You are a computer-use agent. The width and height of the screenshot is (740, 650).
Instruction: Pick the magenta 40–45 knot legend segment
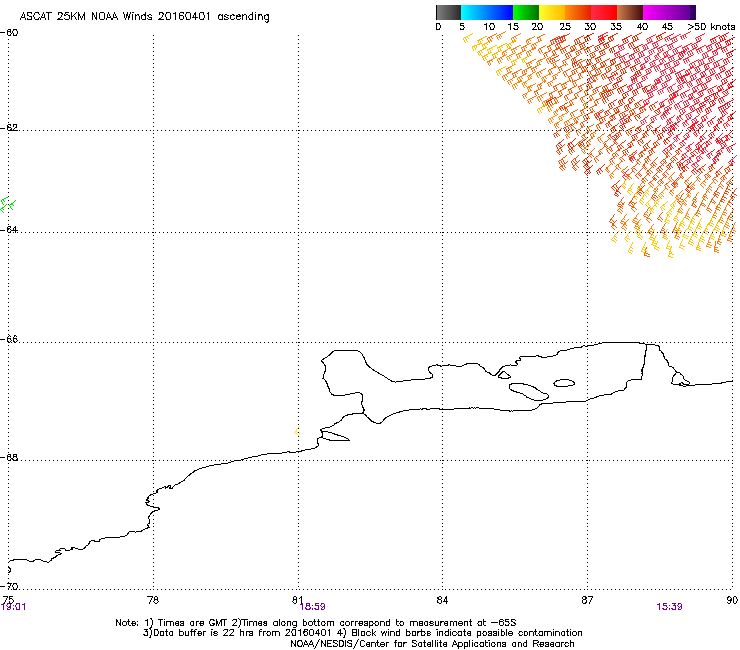tap(656, 12)
